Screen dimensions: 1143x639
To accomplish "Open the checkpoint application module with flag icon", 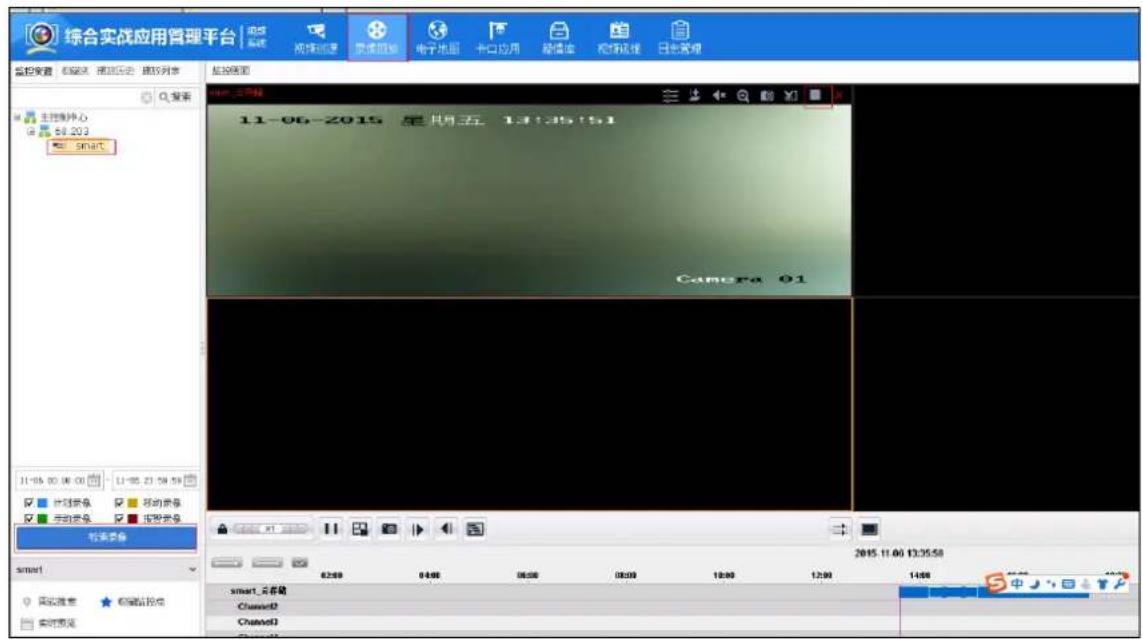I will pyautogui.click(x=498, y=38).
